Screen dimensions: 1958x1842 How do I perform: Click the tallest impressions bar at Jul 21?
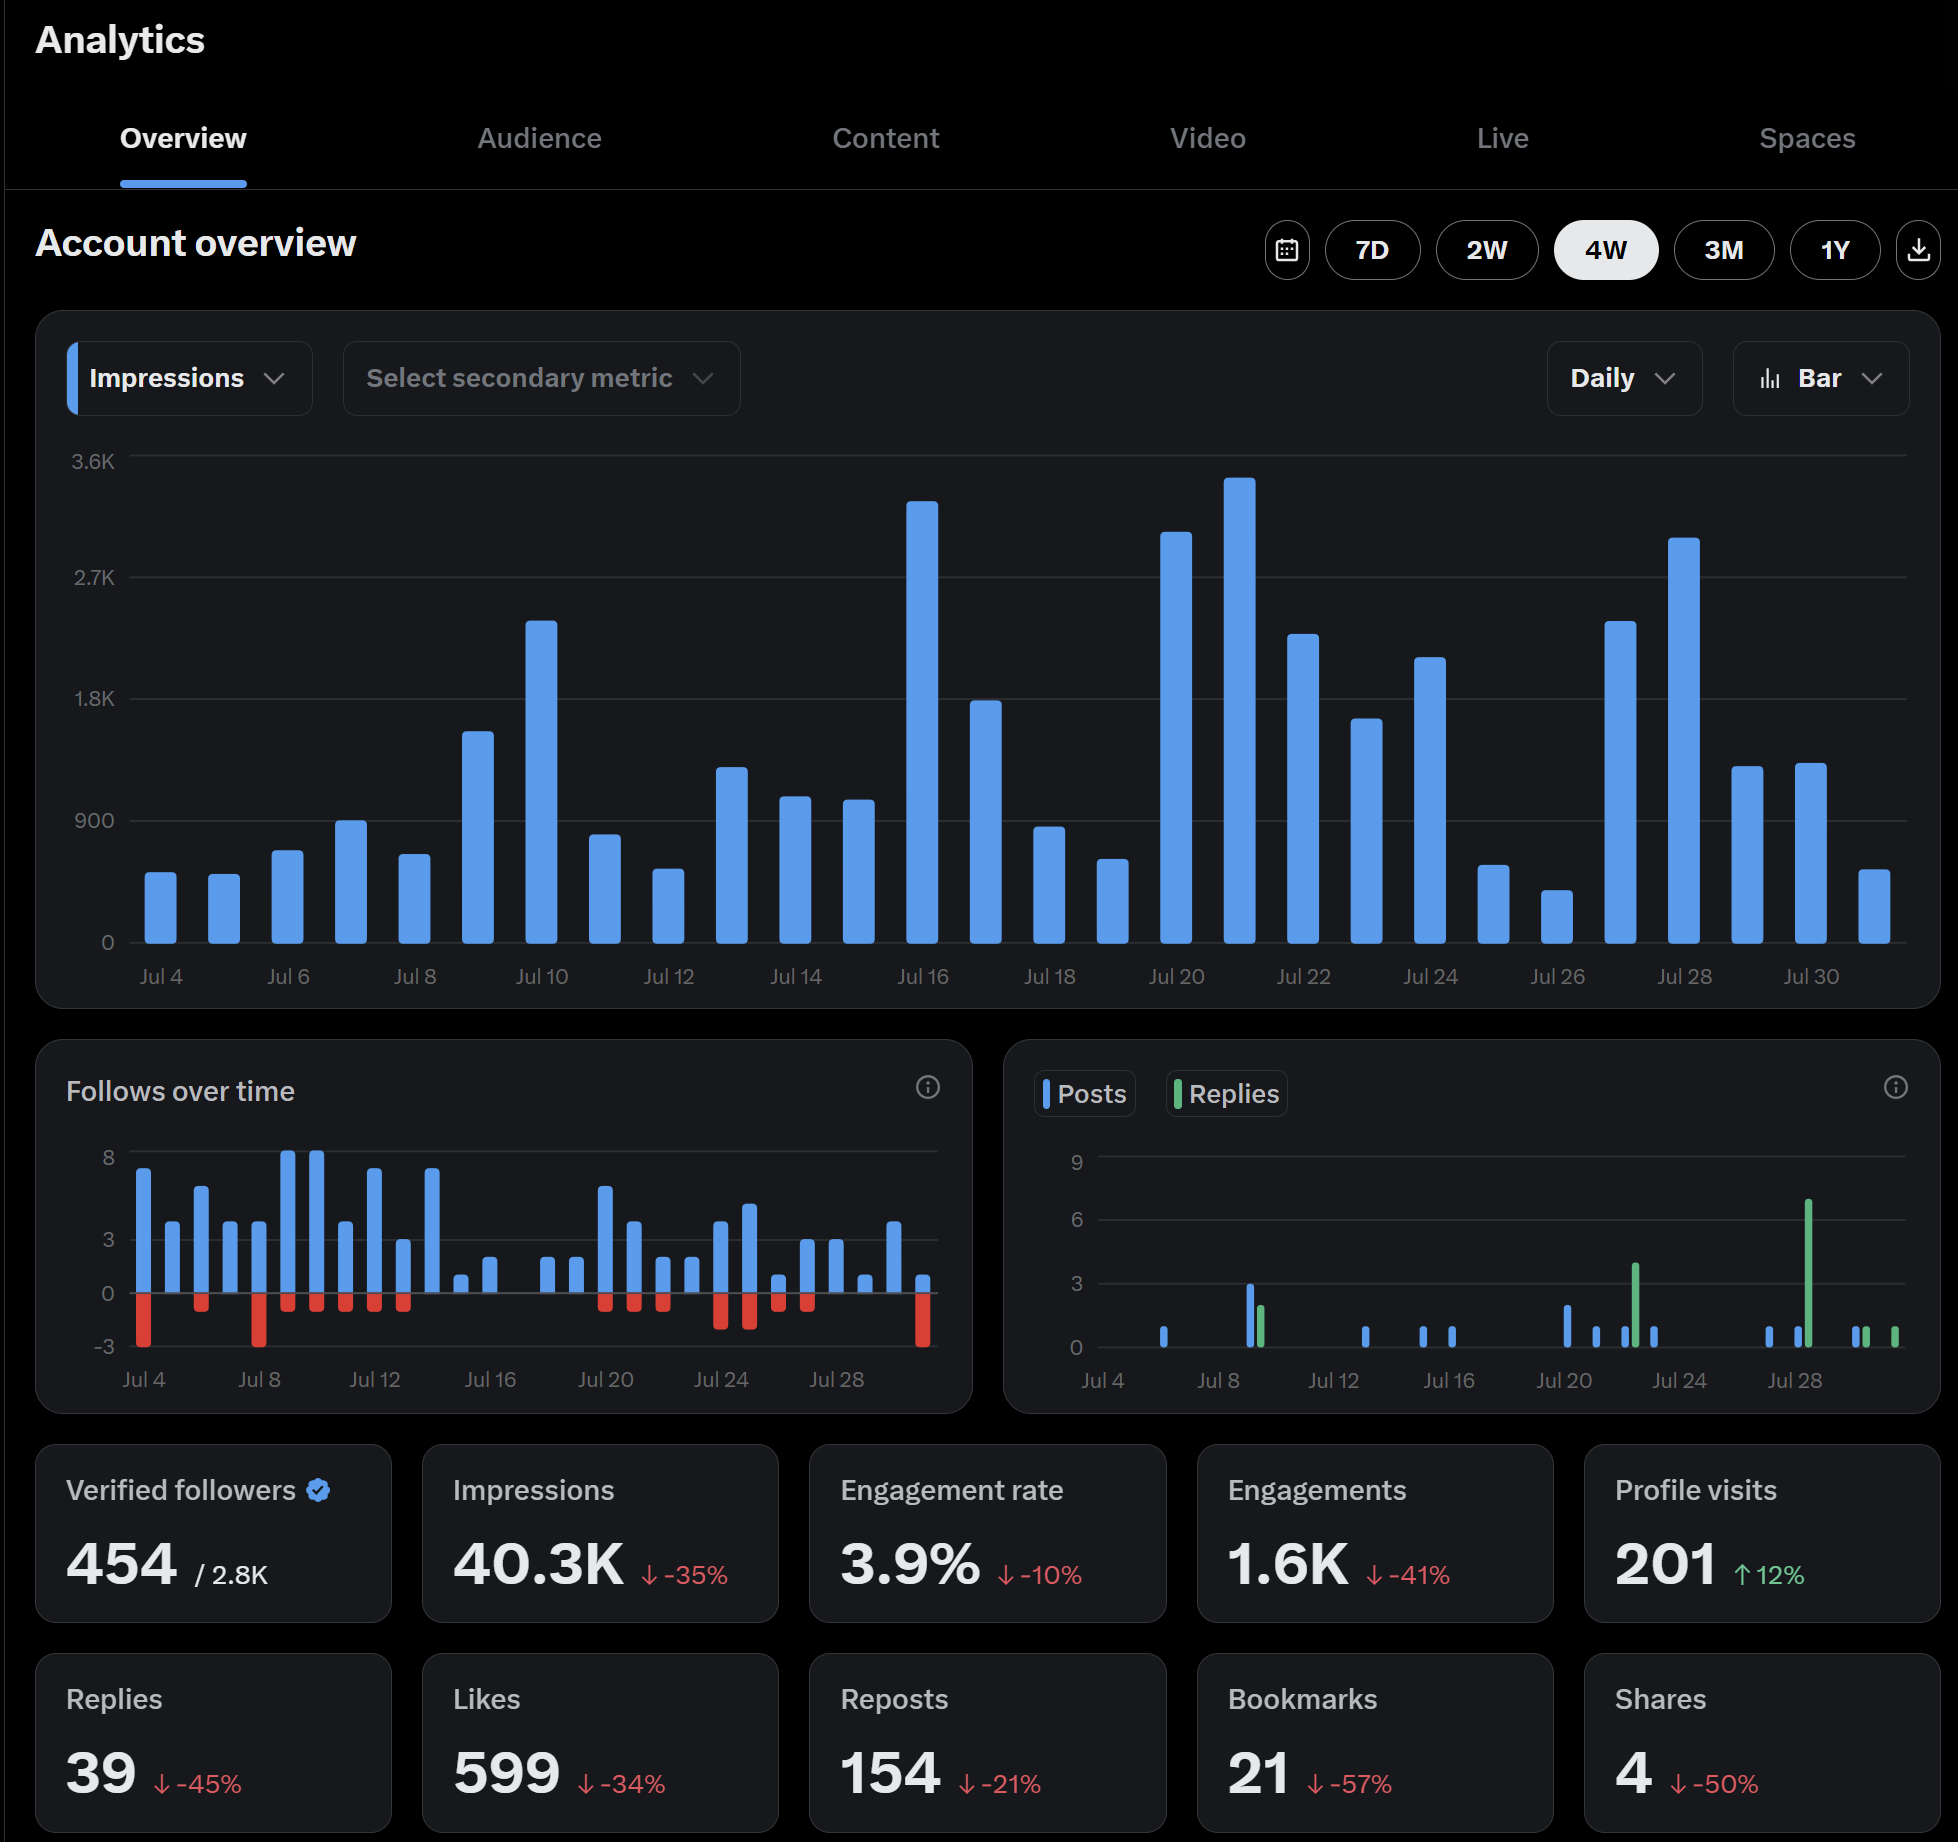point(1239,710)
